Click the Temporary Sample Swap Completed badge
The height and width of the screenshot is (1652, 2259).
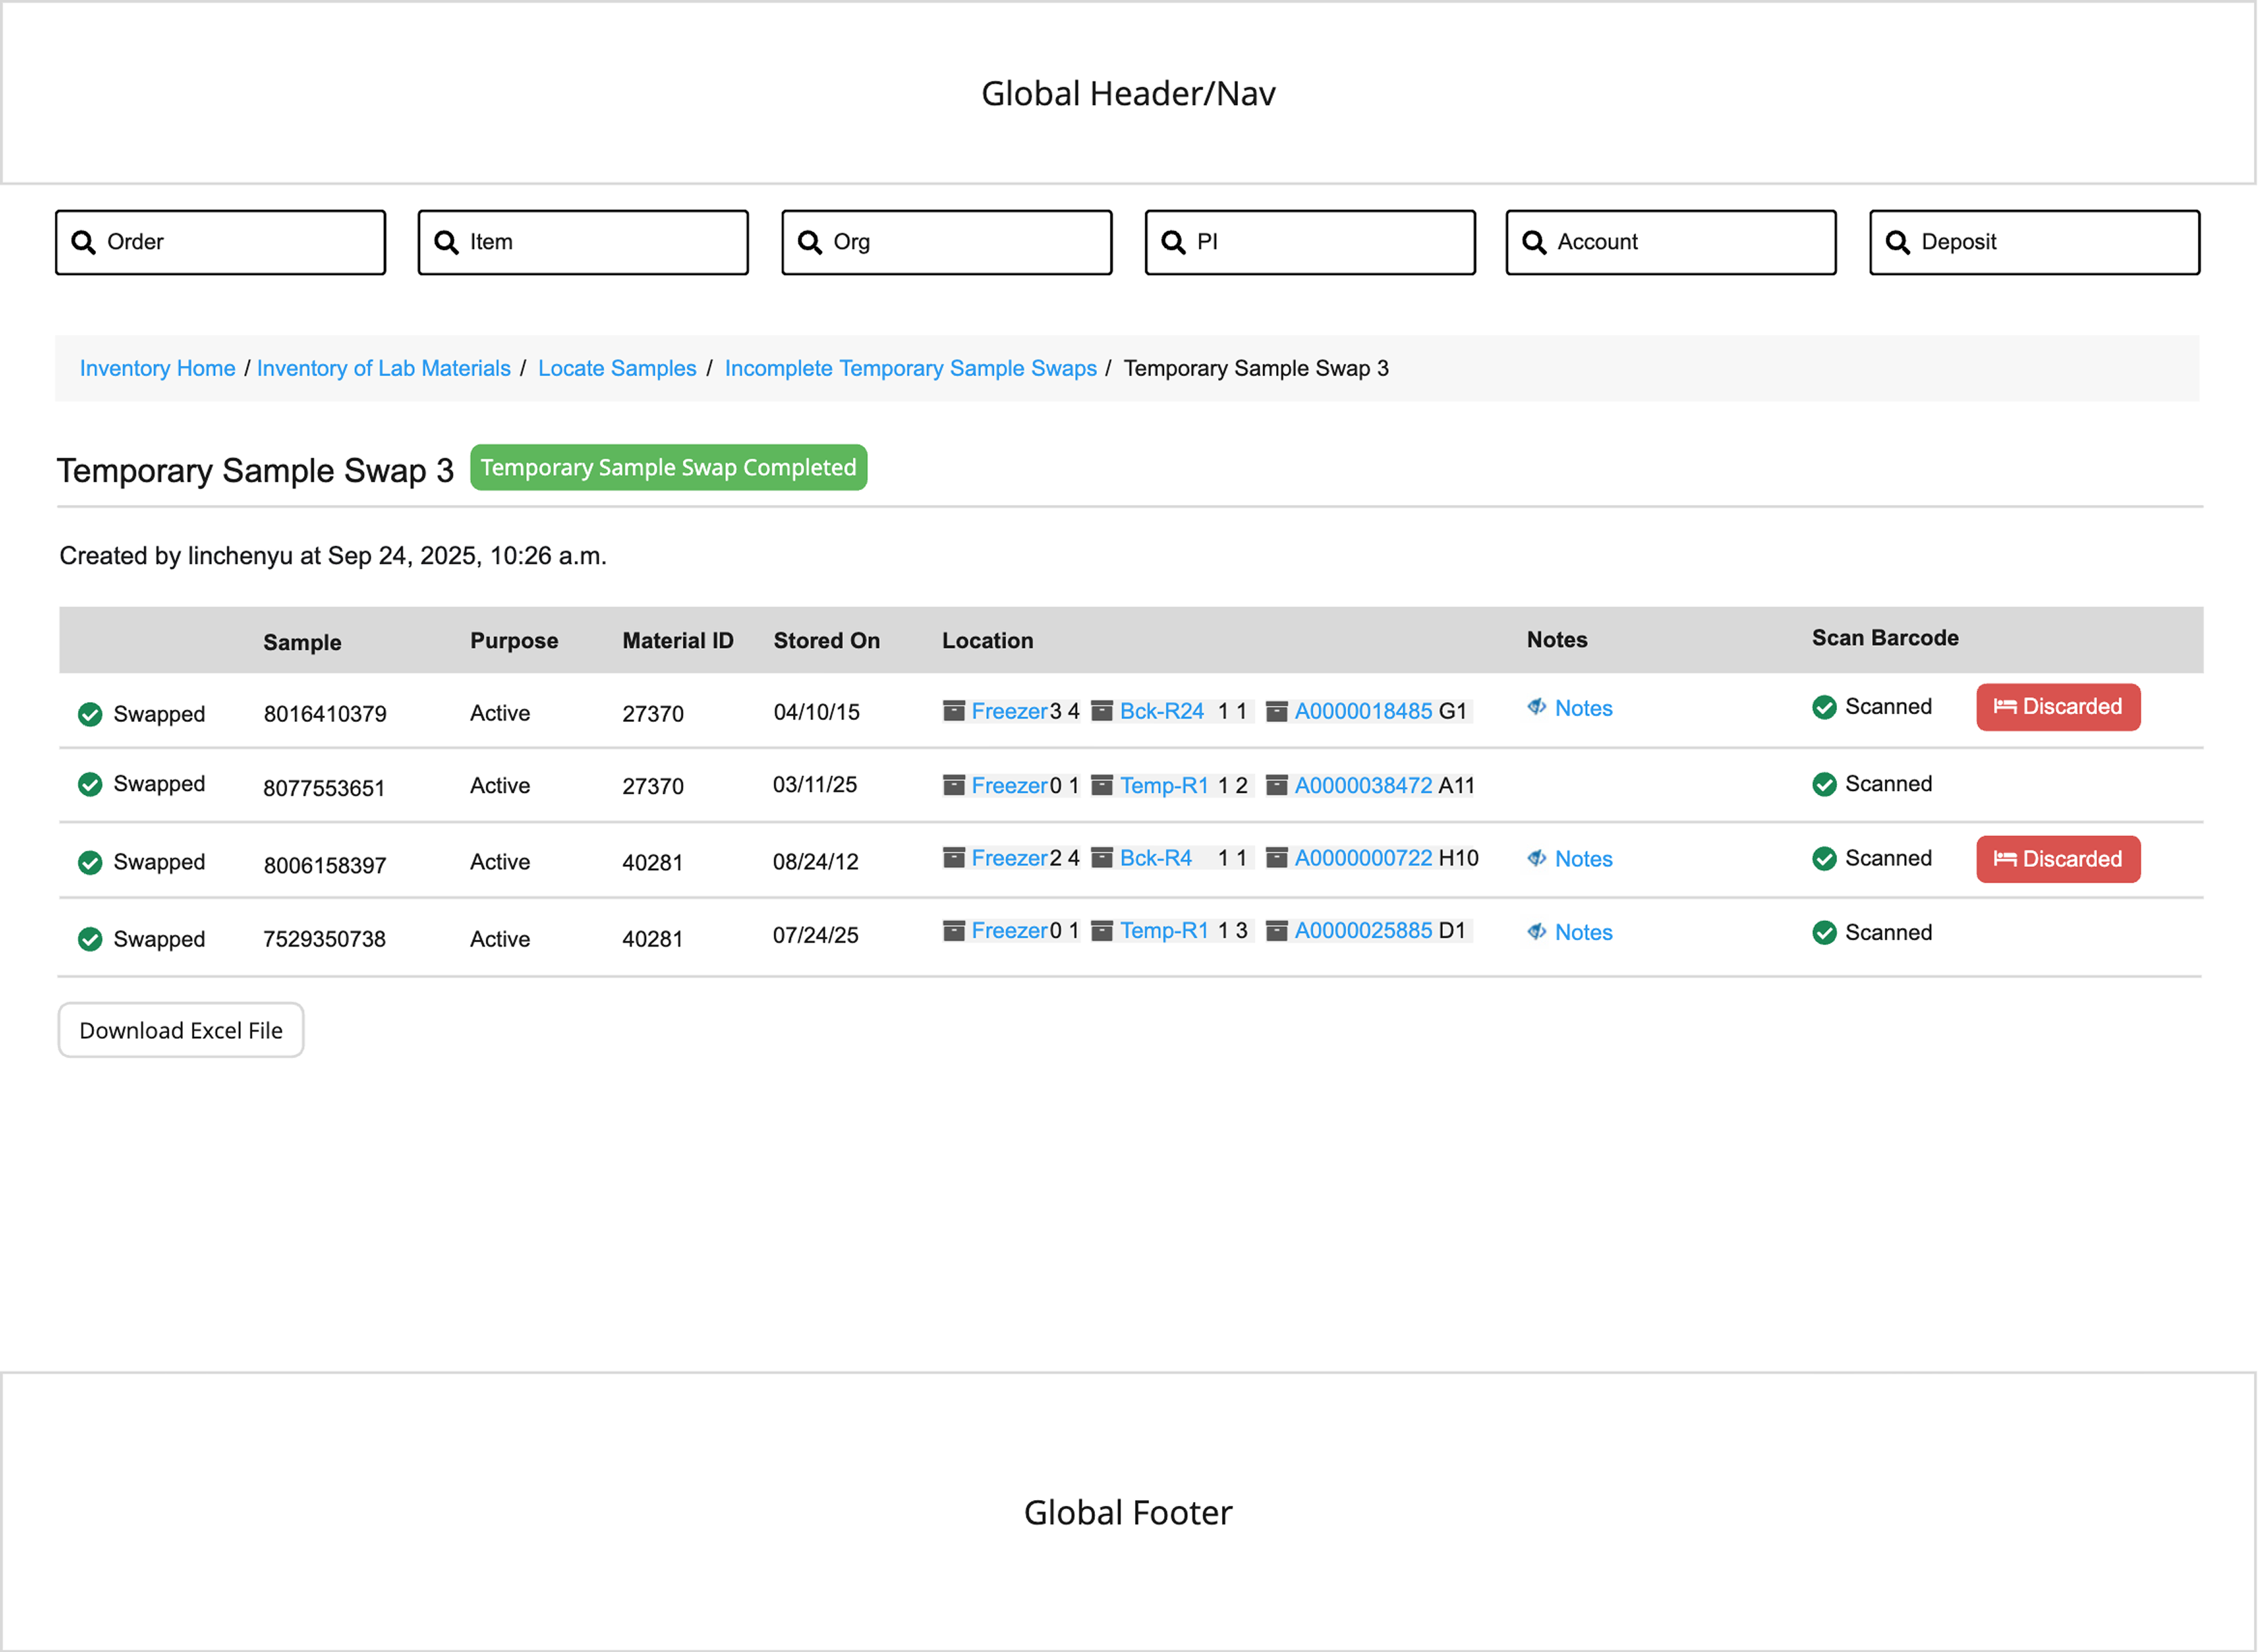pos(668,468)
